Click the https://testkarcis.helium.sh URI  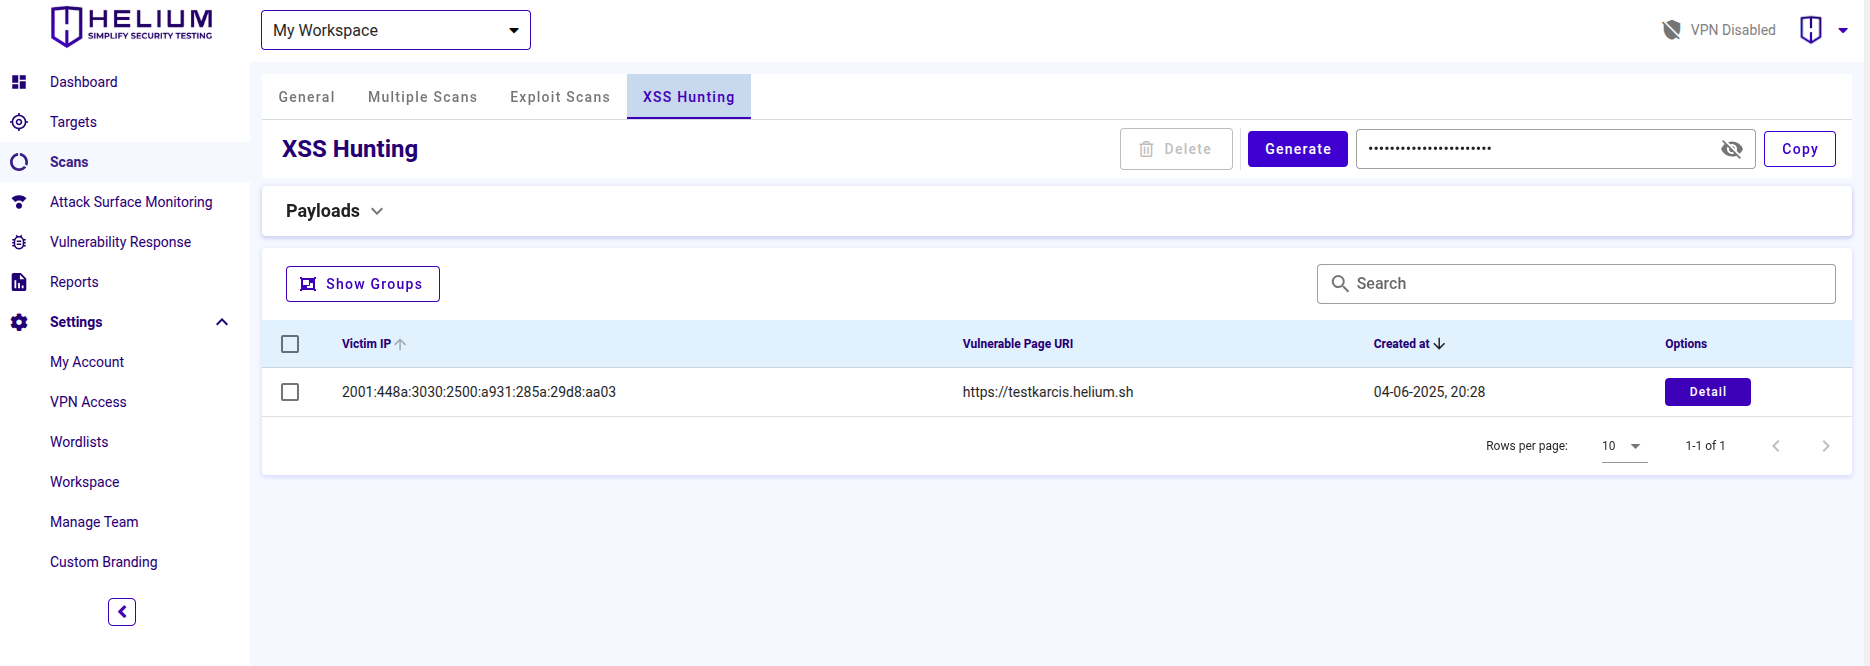coord(1048,392)
